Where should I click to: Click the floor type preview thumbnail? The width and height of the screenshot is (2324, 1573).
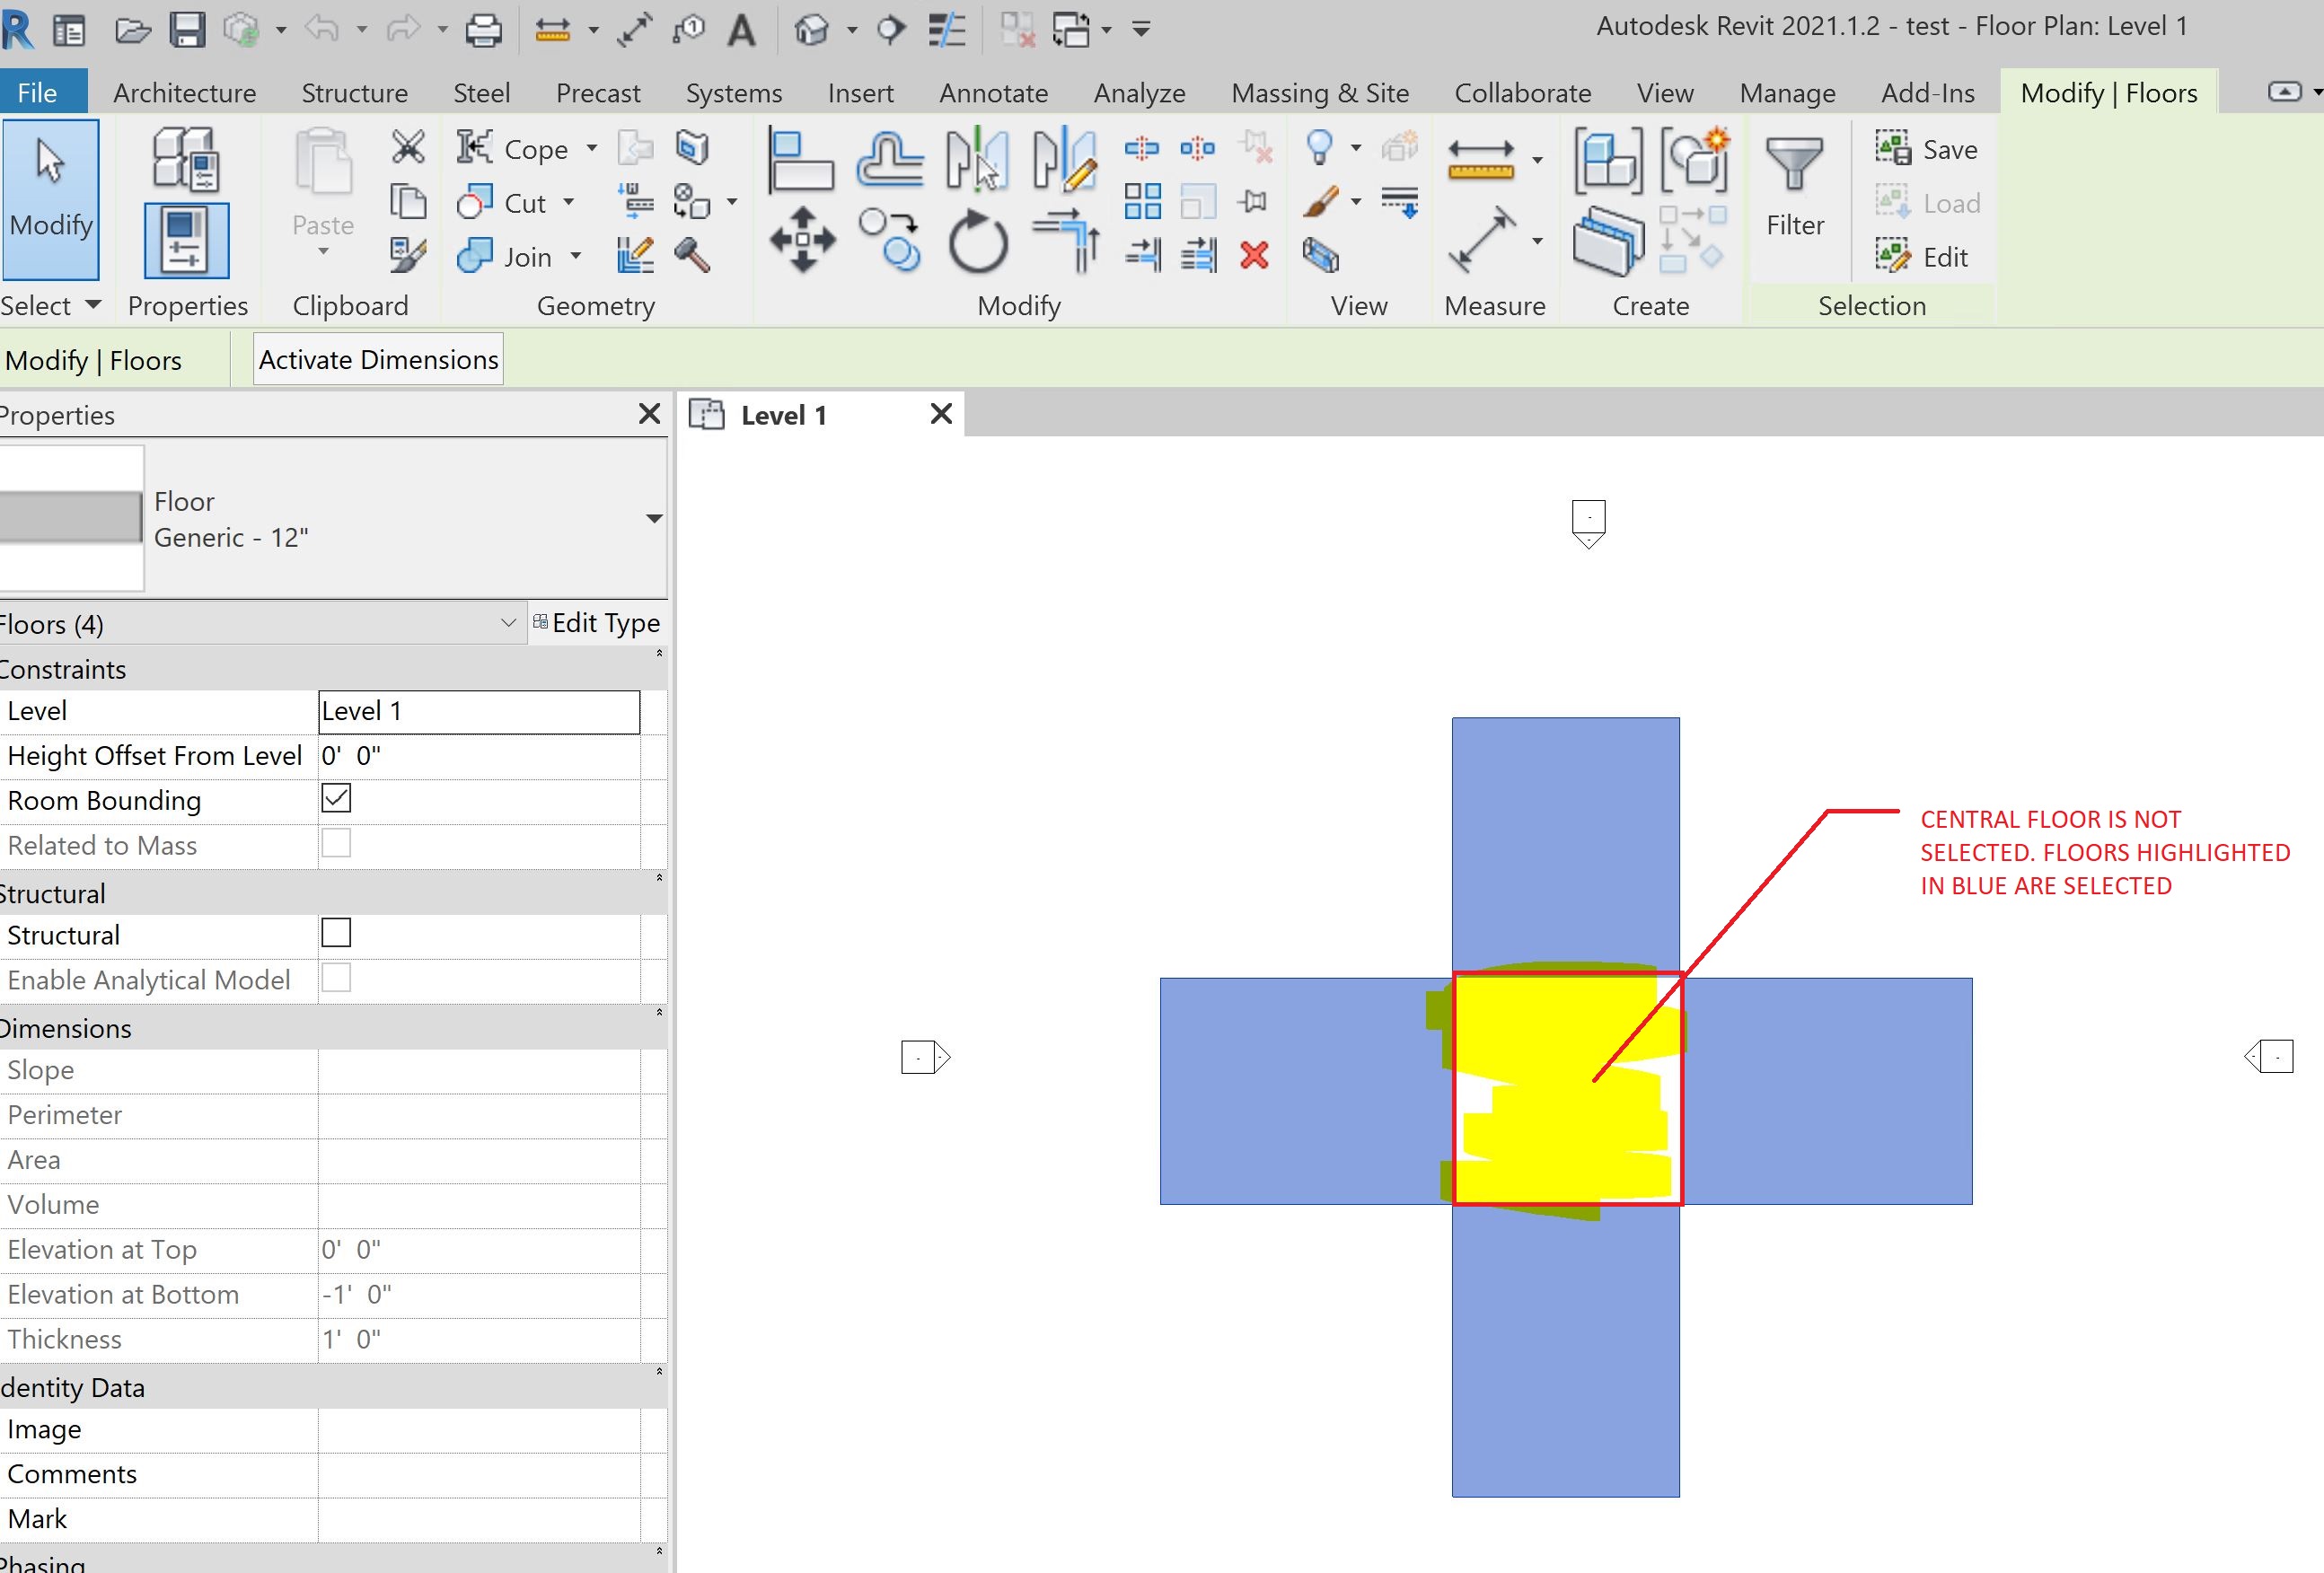click(x=72, y=517)
